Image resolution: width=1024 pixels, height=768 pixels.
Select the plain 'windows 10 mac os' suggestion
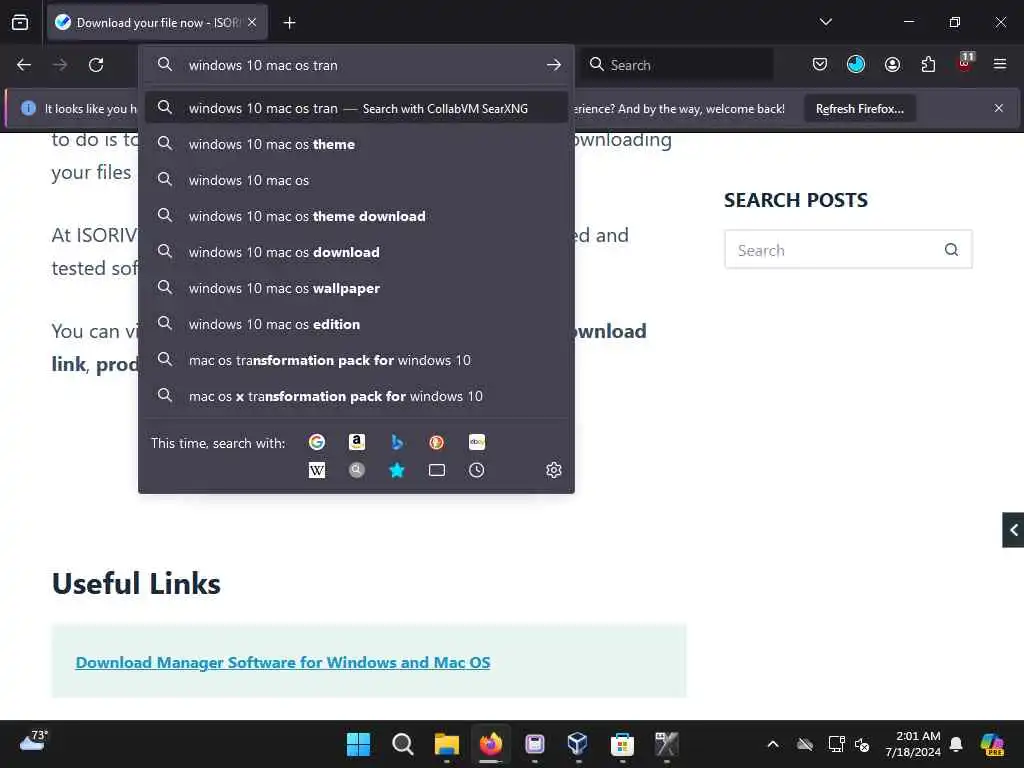(x=357, y=180)
